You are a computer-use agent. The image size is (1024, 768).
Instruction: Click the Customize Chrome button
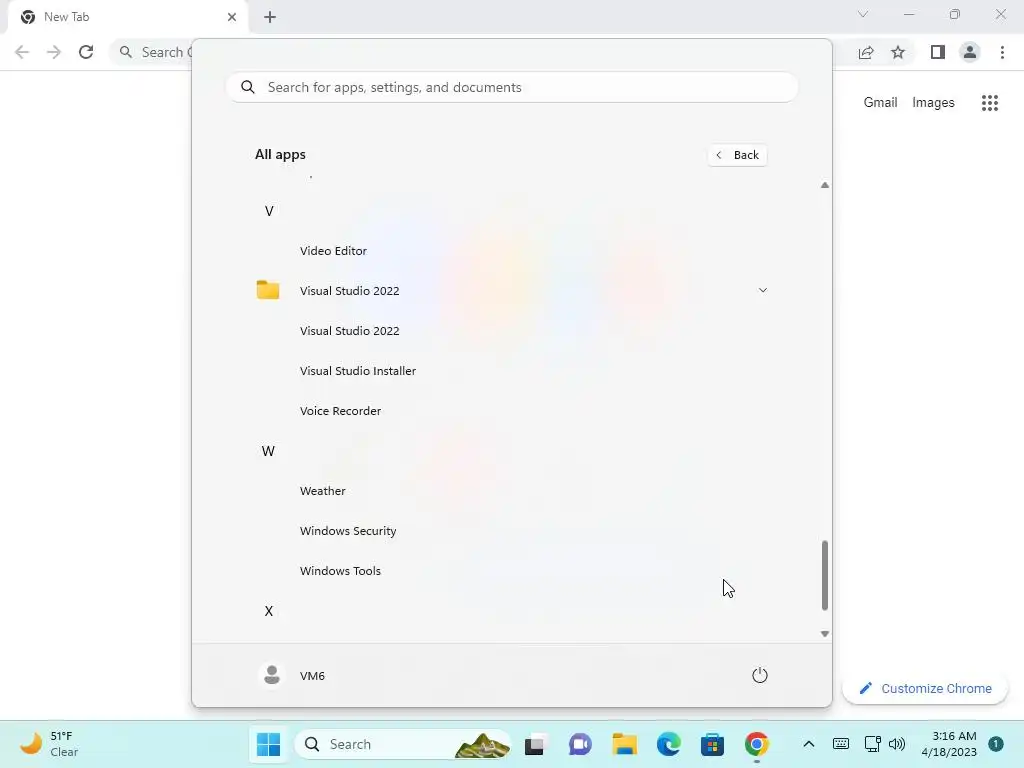pos(925,688)
